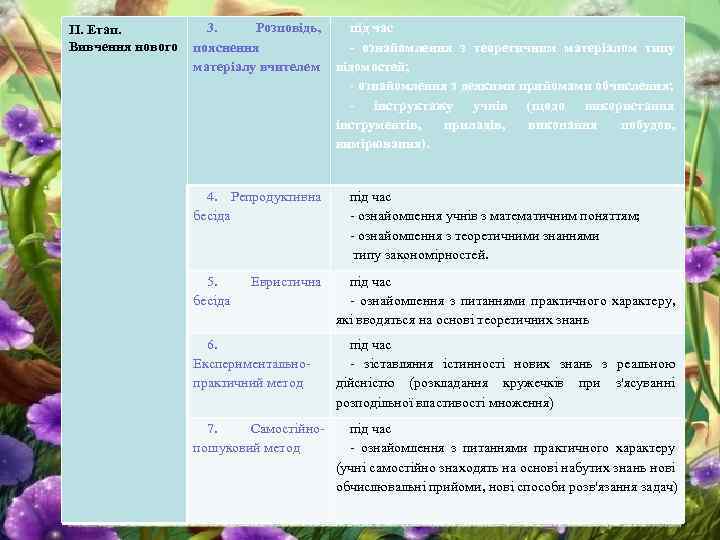The image size is (720, 540).
Task: Click the words 'матеріалу вчителем'
Action: 256,67
